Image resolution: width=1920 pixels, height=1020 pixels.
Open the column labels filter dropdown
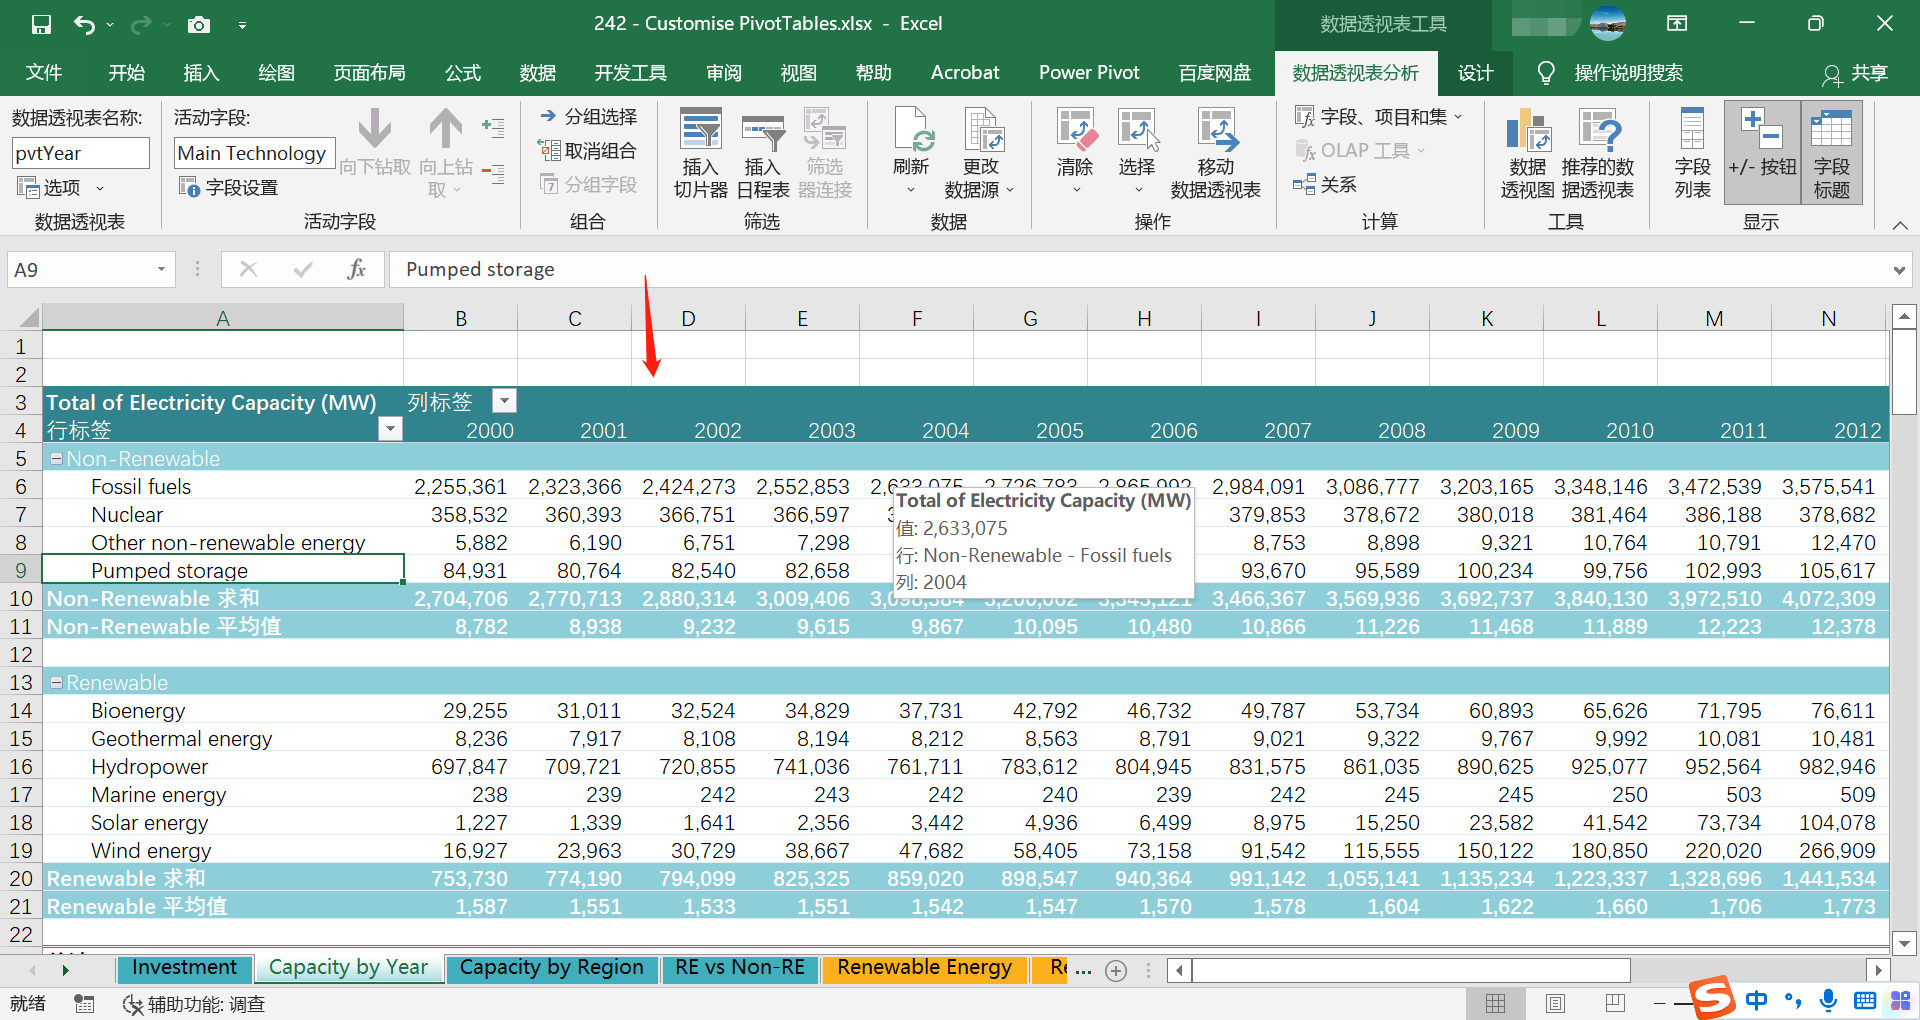(x=505, y=402)
